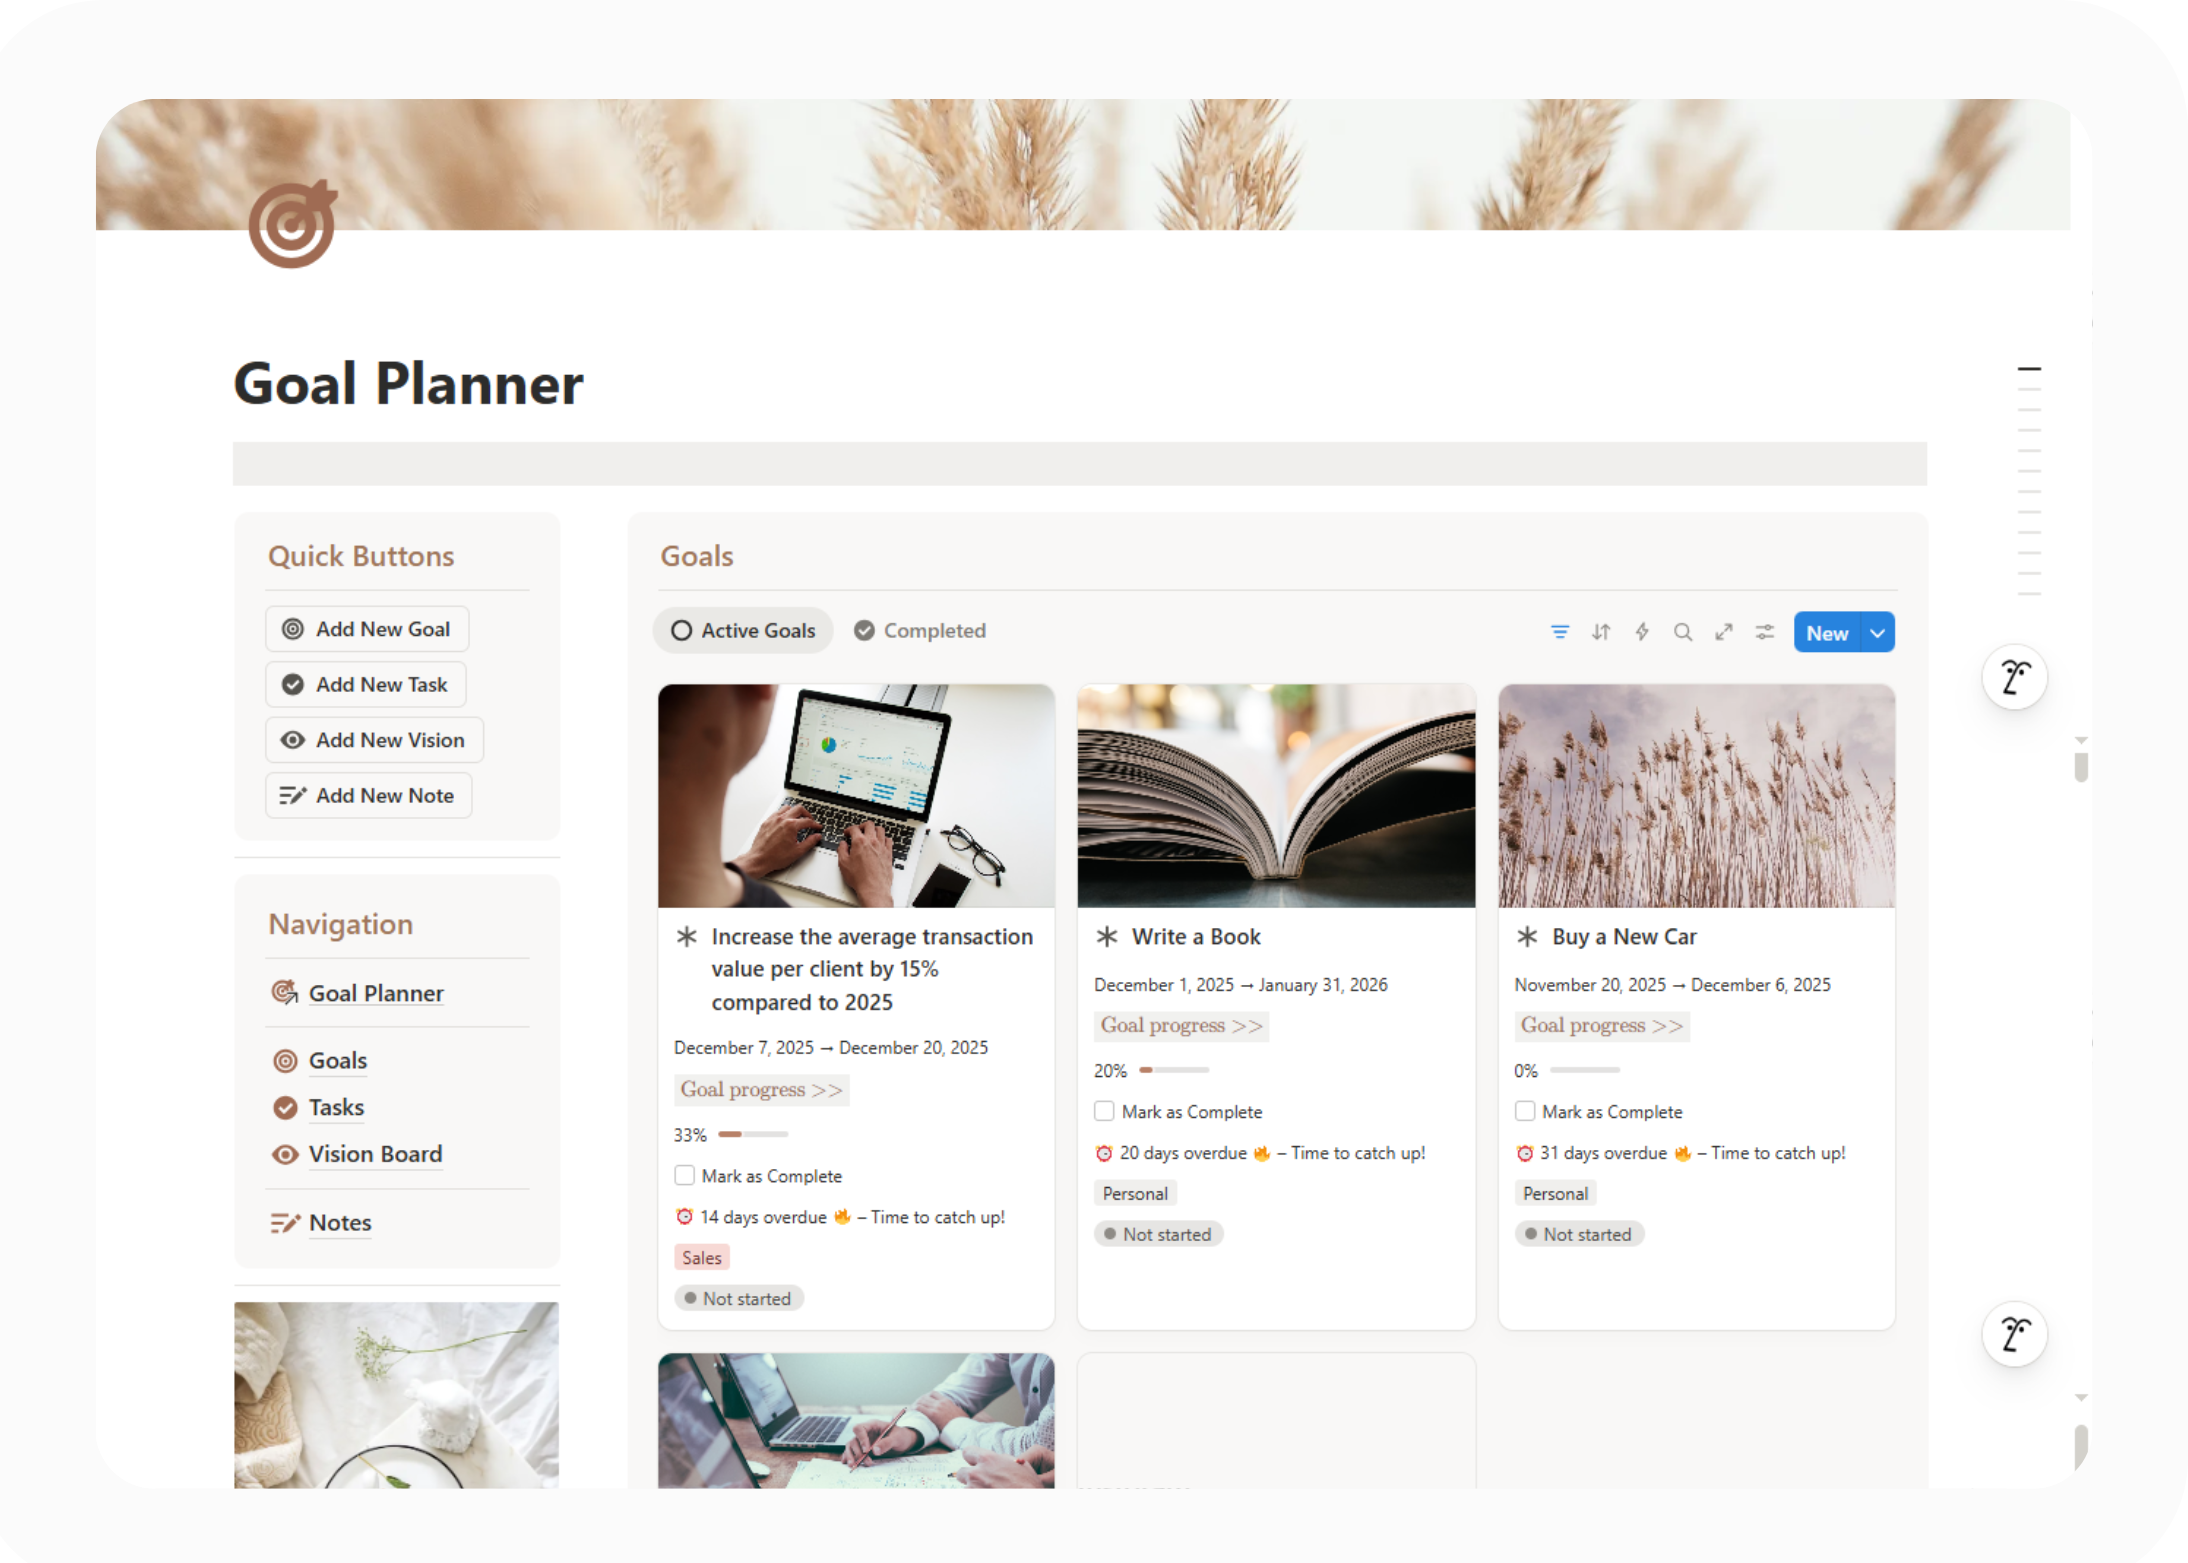Expand the dropdown arrow beside New button
This screenshot has height=1563, width=2188.
click(x=1878, y=633)
